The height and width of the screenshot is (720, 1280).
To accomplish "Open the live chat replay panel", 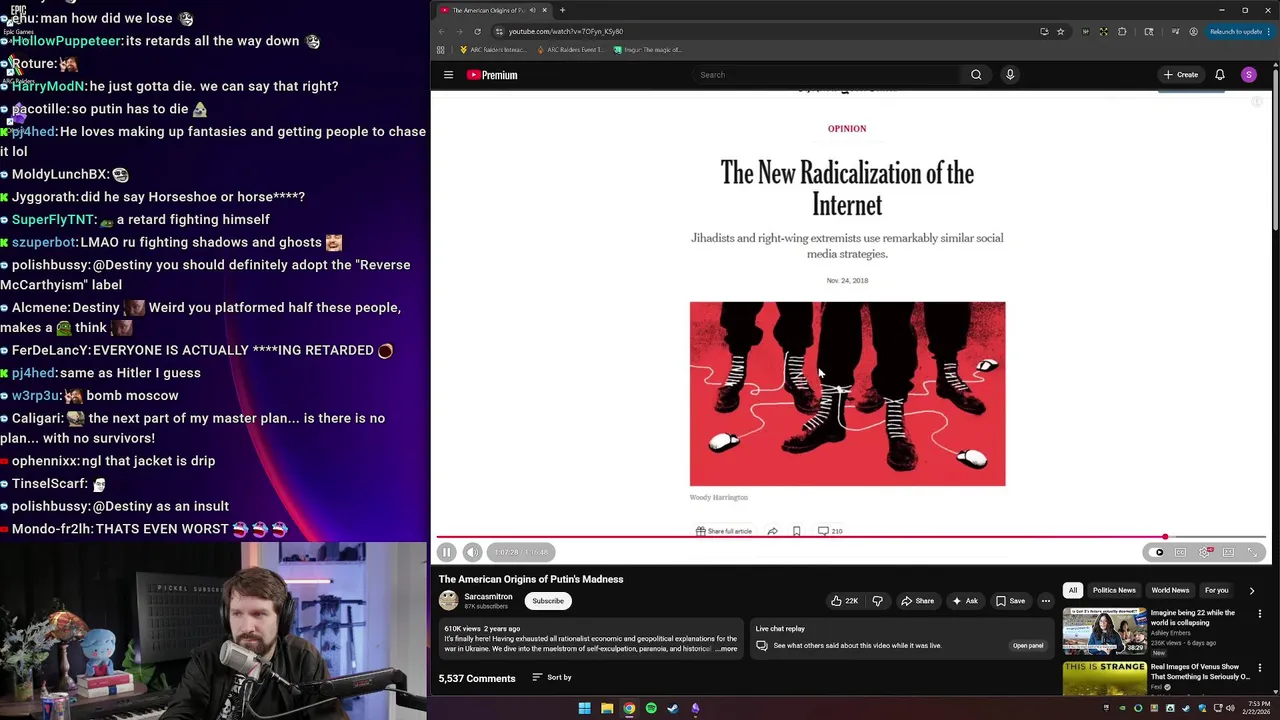I will click(x=1028, y=645).
